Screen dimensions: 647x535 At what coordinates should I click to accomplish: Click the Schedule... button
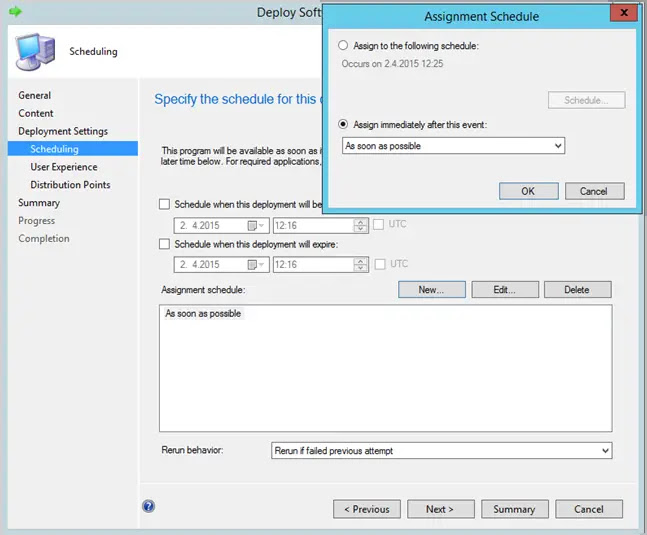click(586, 100)
